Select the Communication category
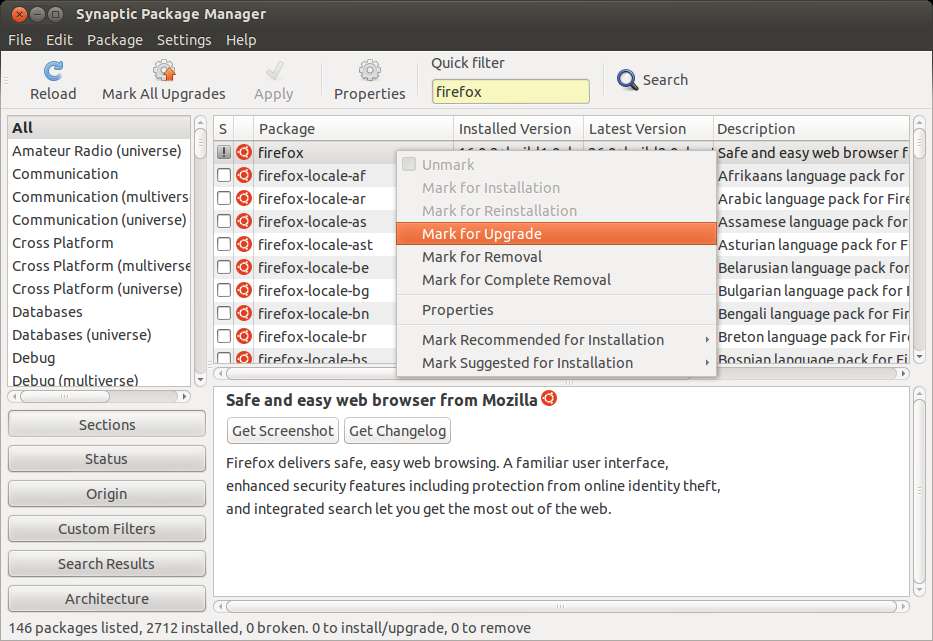Screen dimensions: 933x641 click(99, 174)
